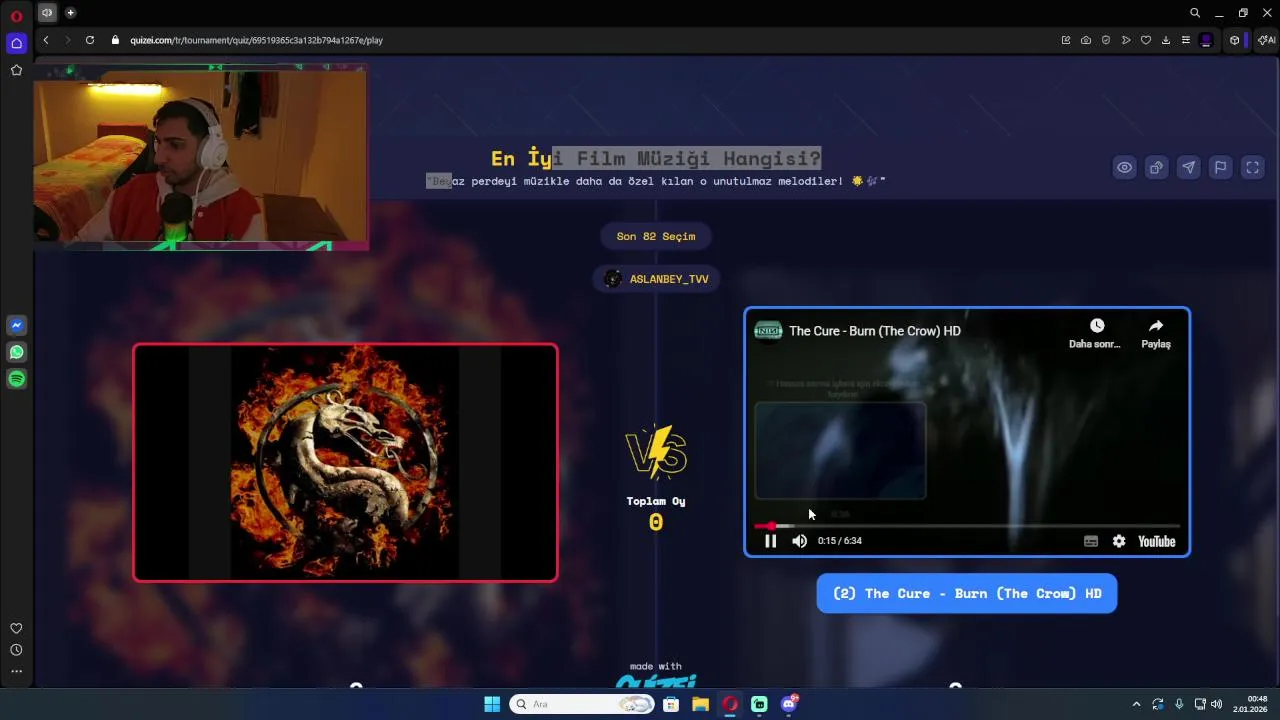Copy quiz link icon next to eye
The image size is (1280, 720).
1156,168
